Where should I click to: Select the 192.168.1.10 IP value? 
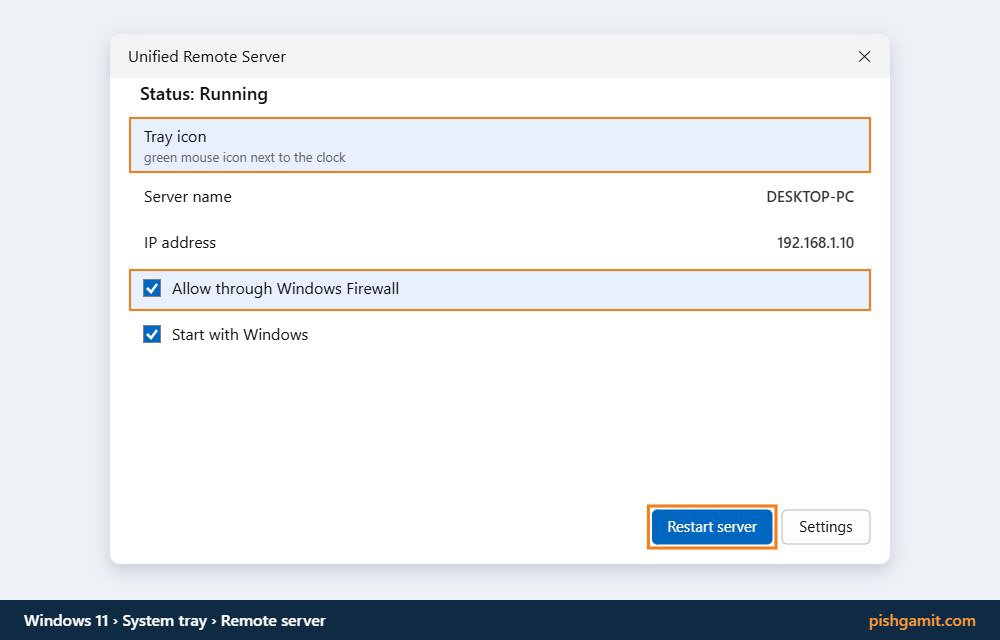[x=815, y=243]
